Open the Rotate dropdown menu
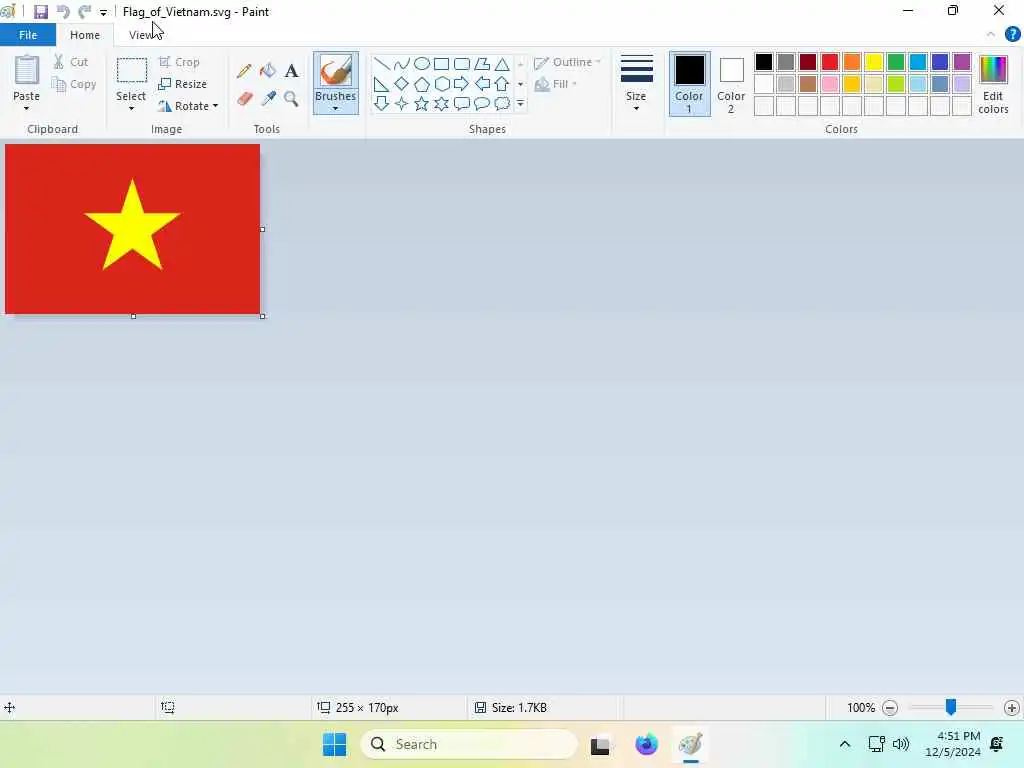The height and width of the screenshot is (768, 1024). [215, 106]
